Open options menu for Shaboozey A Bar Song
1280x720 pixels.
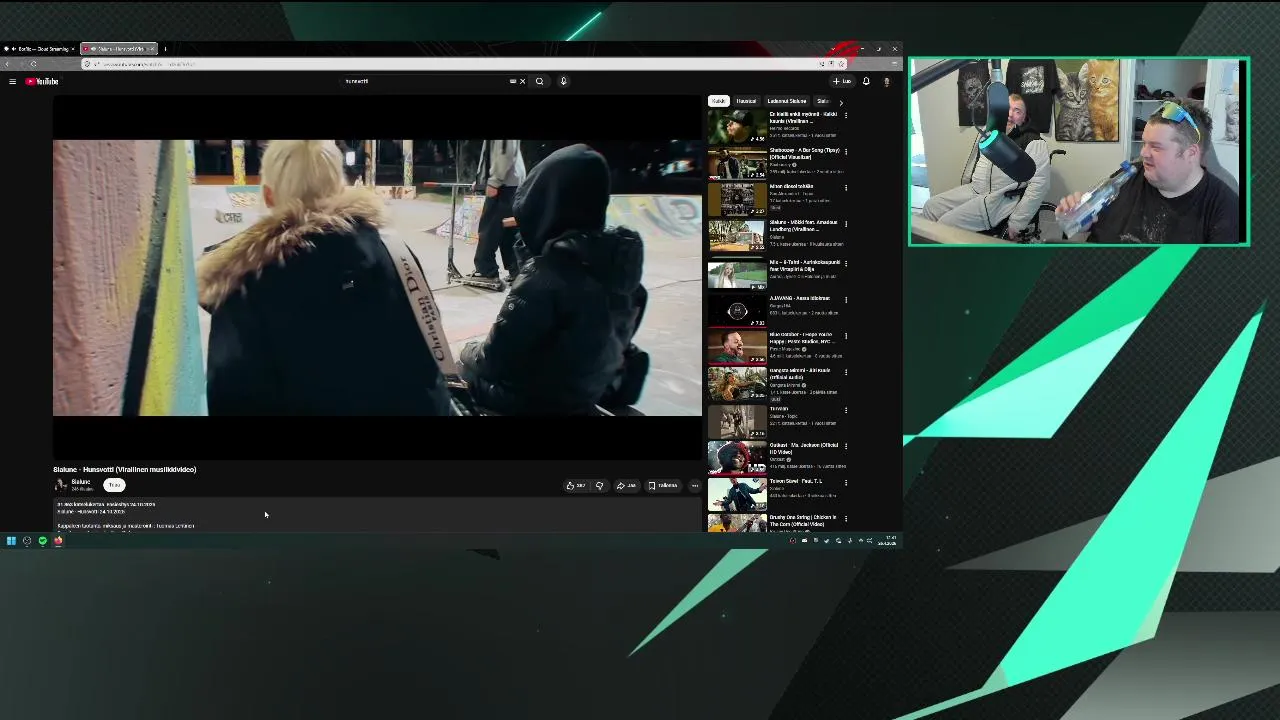846,152
